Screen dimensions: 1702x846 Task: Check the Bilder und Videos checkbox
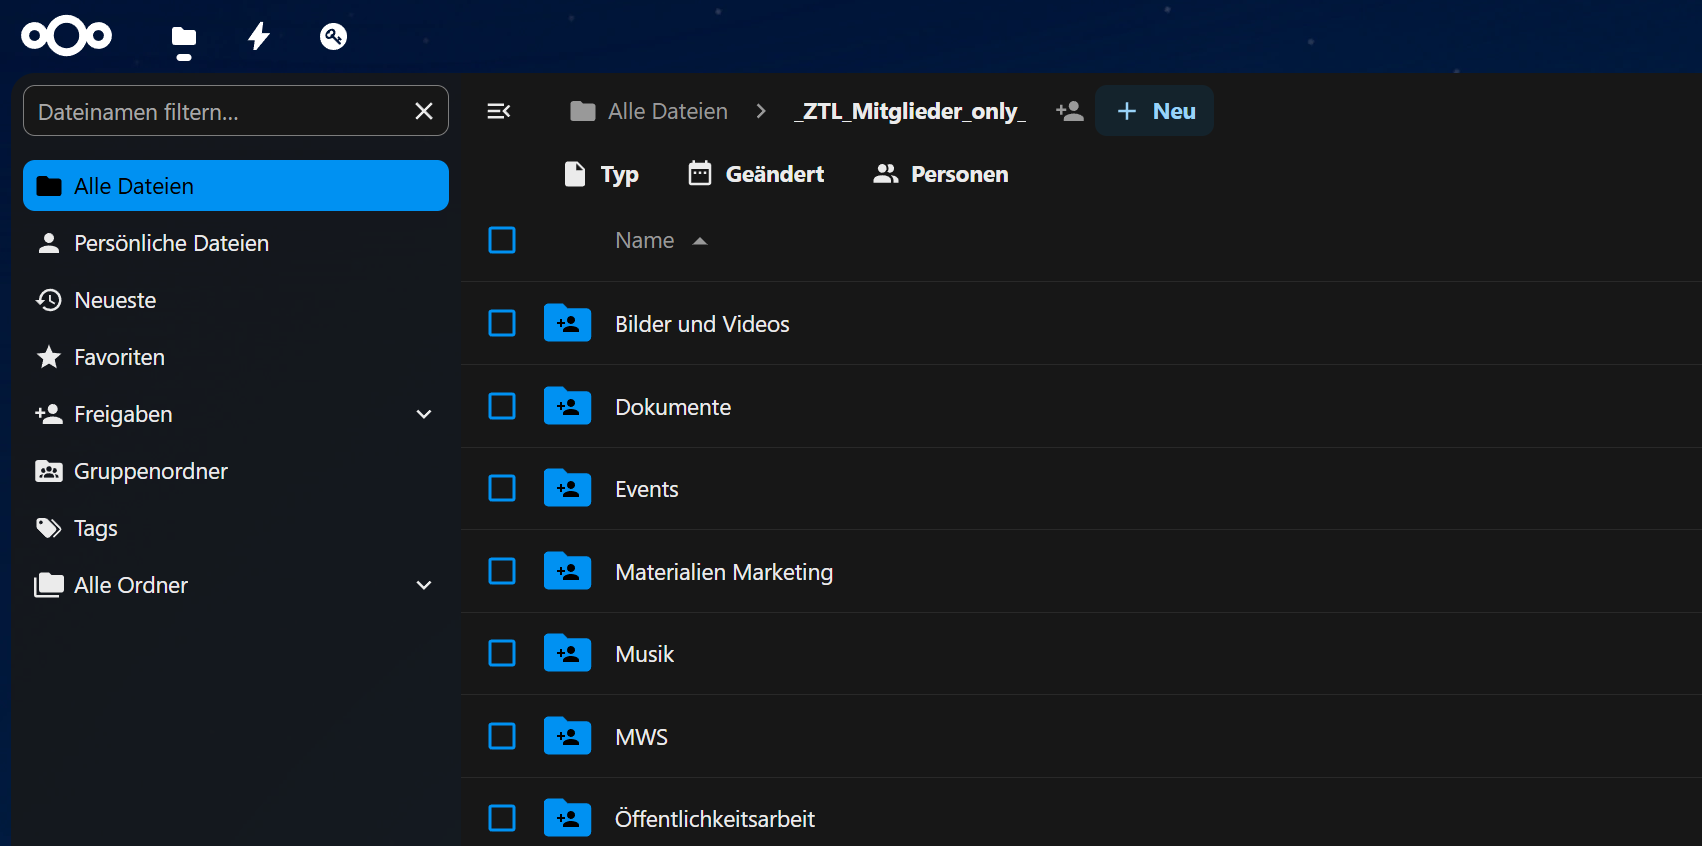tap(502, 323)
